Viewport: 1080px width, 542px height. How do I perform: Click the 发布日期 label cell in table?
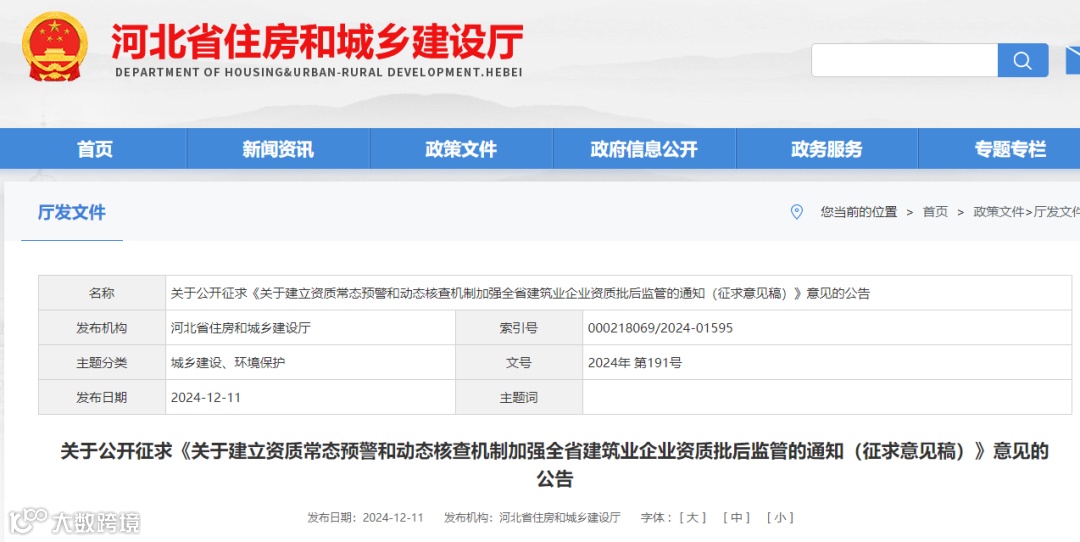pyautogui.click(x=102, y=397)
